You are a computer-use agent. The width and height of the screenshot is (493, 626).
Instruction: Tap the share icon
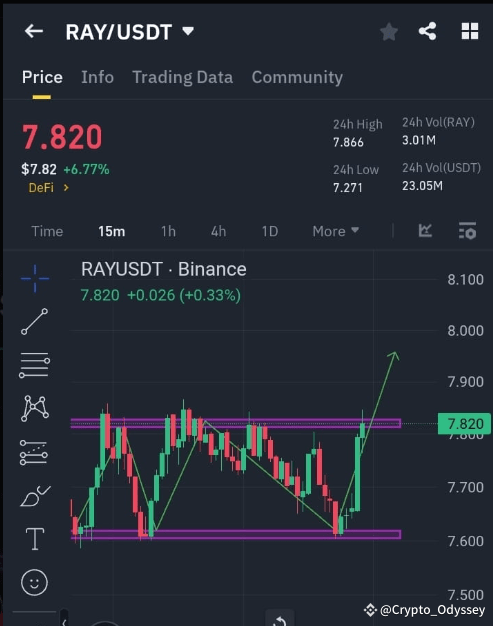pos(427,31)
